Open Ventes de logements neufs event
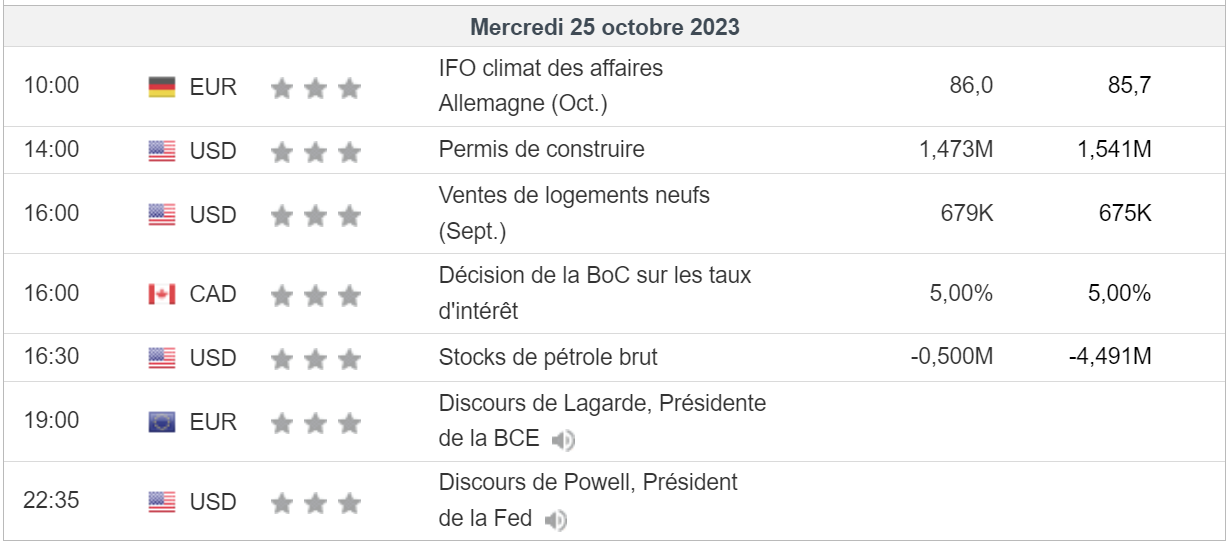The image size is (1230, 544). click(x=574, y=196)
